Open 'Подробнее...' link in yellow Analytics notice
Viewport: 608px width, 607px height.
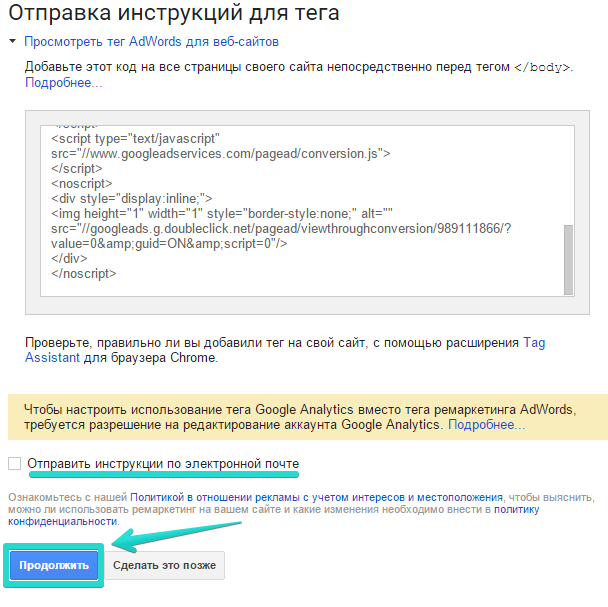point(487,425)
